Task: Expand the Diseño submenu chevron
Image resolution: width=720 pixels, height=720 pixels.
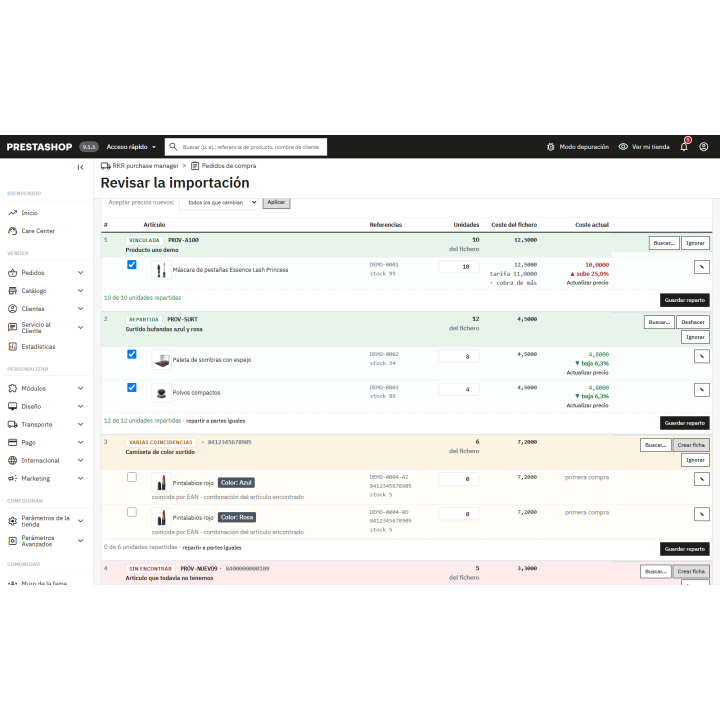Action: click(x=80, y=406)
